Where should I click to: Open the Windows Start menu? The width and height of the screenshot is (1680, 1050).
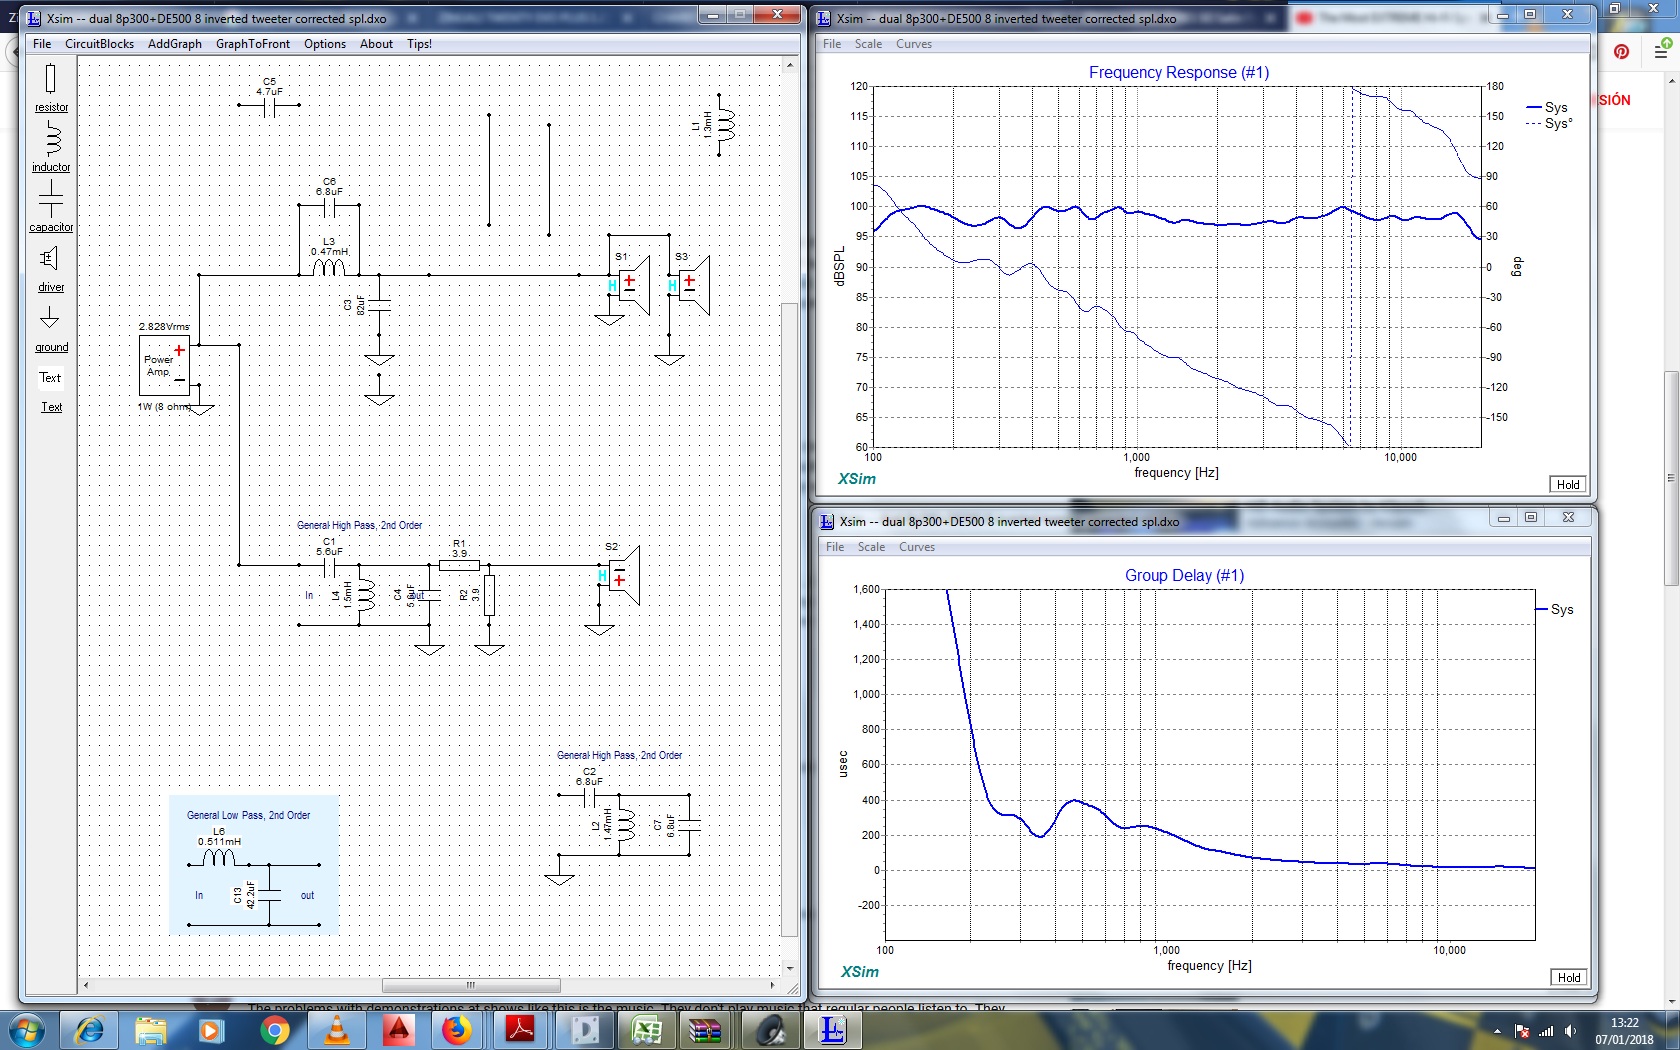25,1031
